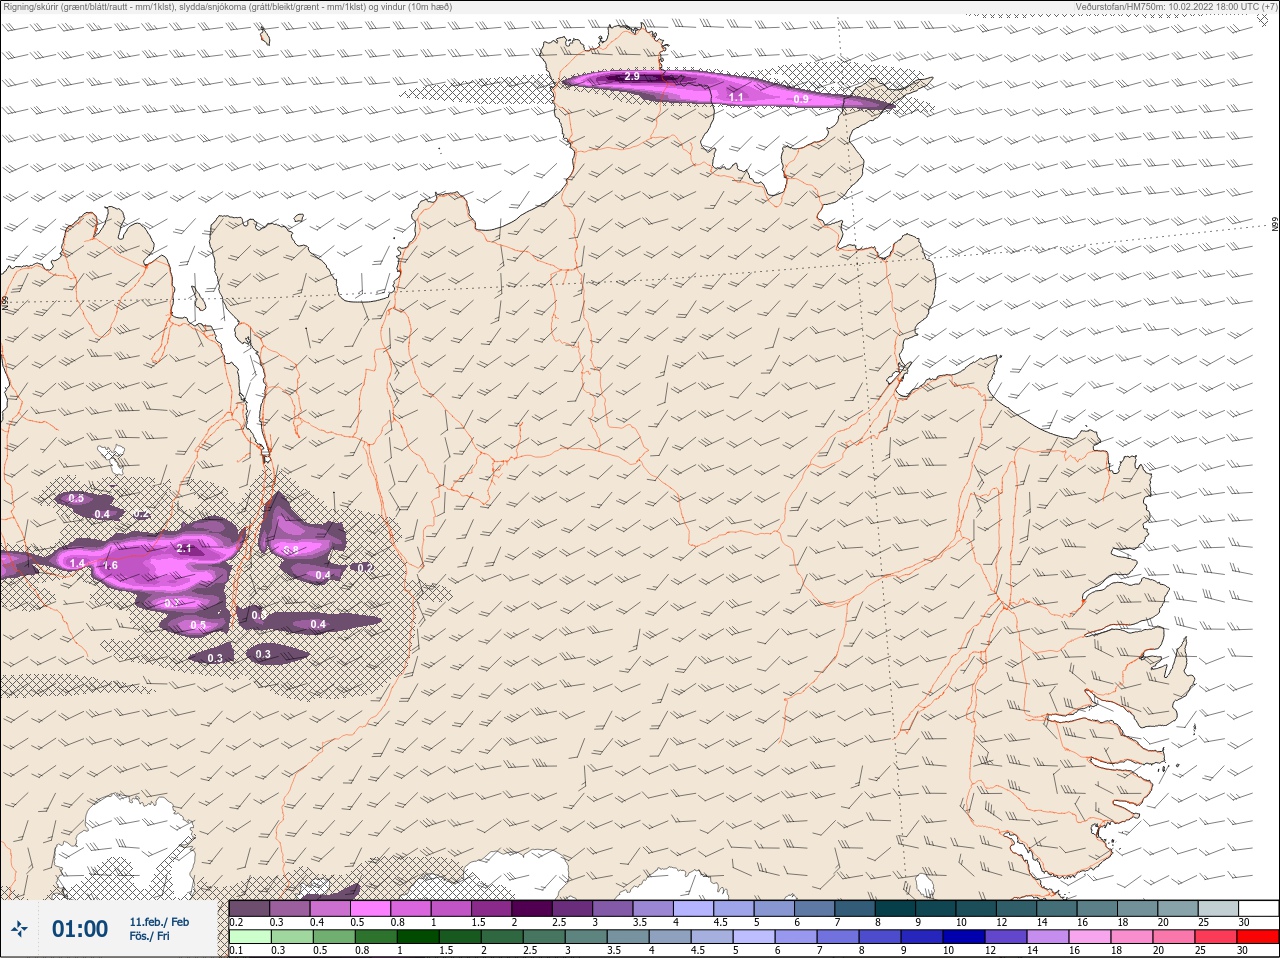This screenshot has width=1280, height=958.
Task: Click the 0.1 label under the lower legend
Action: tap(236, 951)
